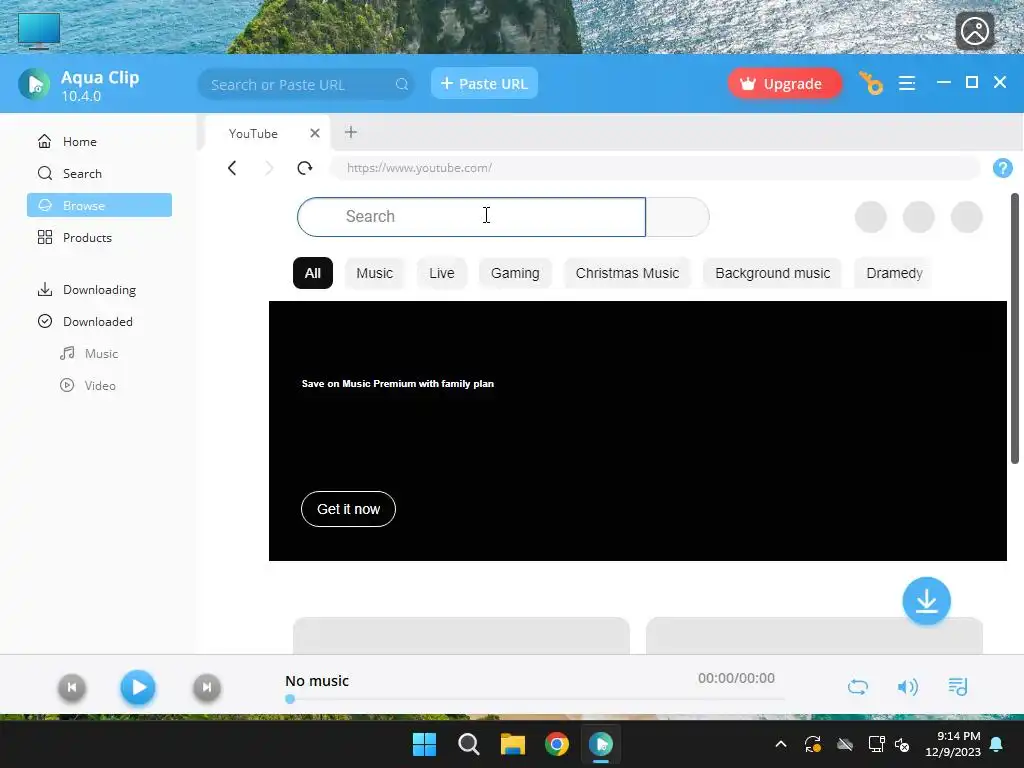The height and width of the screenshot is (768, 1024).
Task: Open downloaded Video category
Action: (x=99, y=385)
